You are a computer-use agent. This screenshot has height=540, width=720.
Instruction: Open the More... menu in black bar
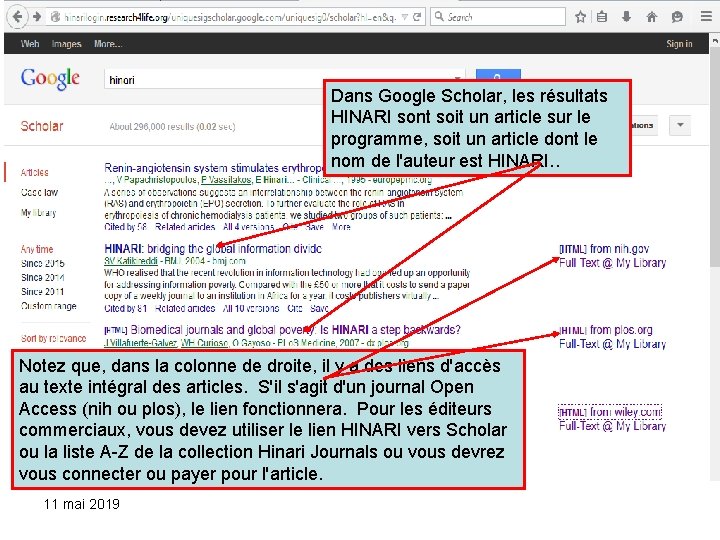[x=108, y=44]
